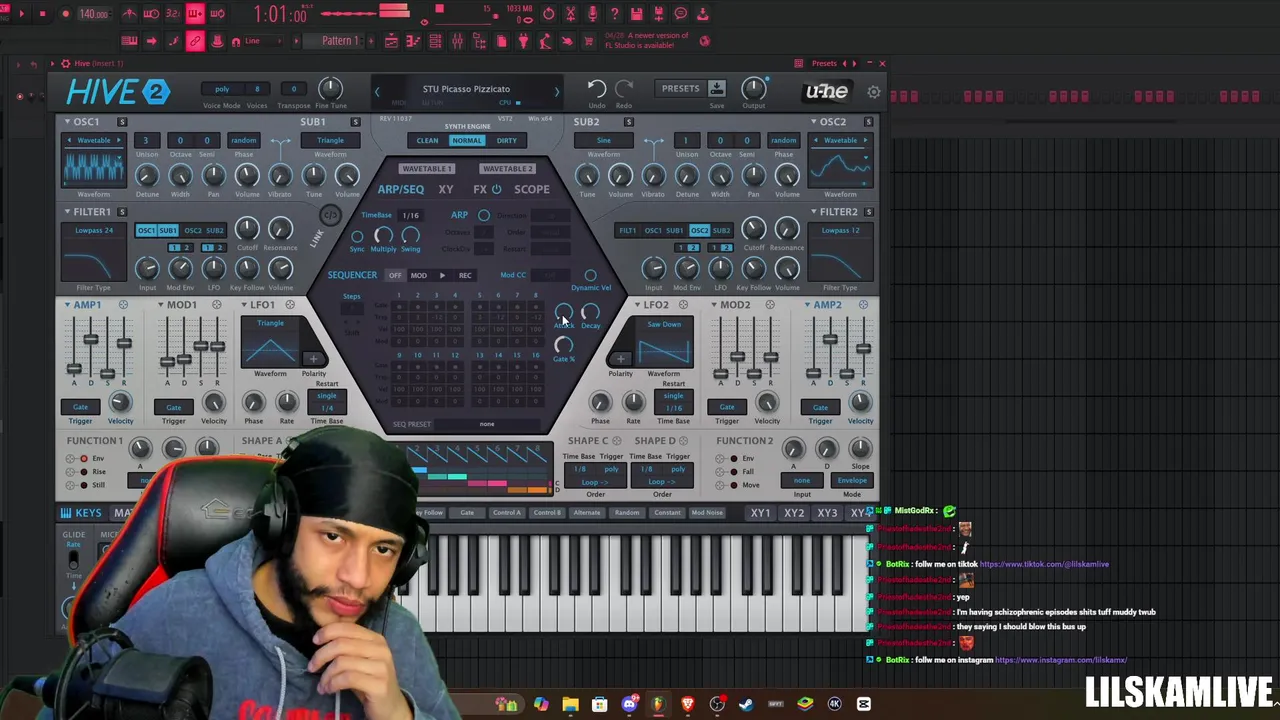Screen dimensions: 1280x720
Task: Open the TikTok link in chat
Action: (1044, 564)
